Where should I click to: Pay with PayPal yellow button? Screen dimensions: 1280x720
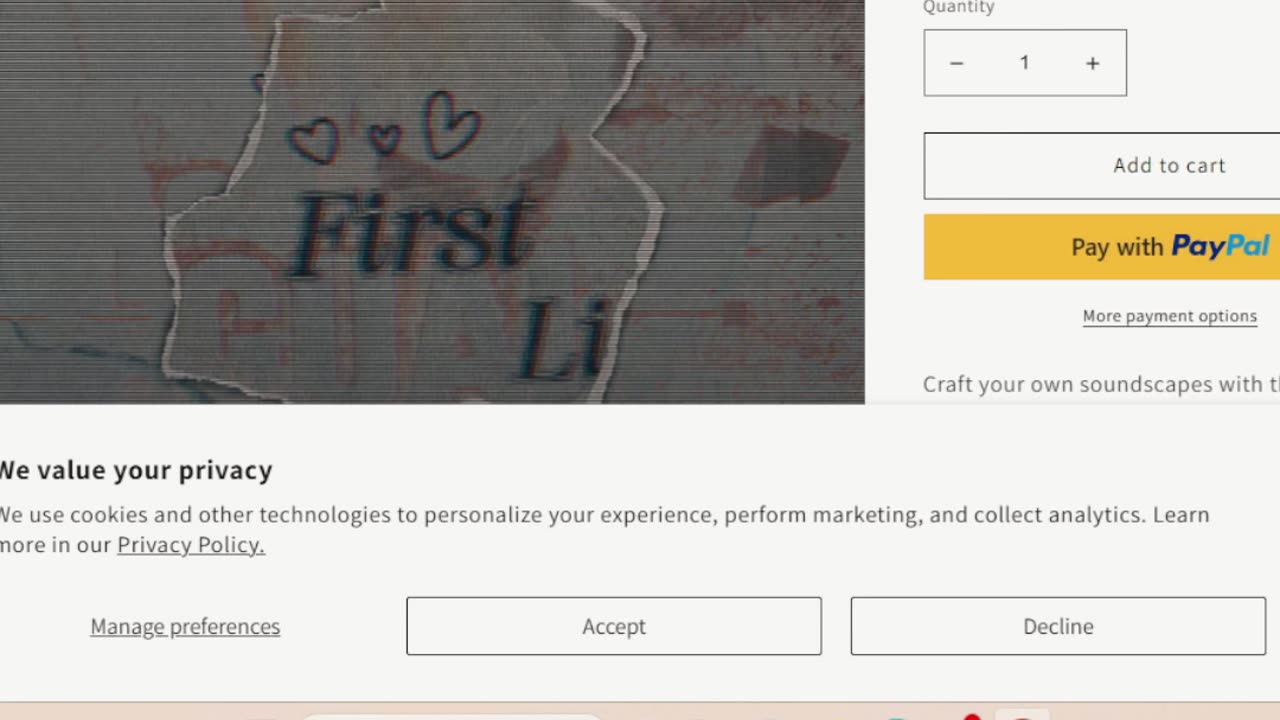(1102, 247)
